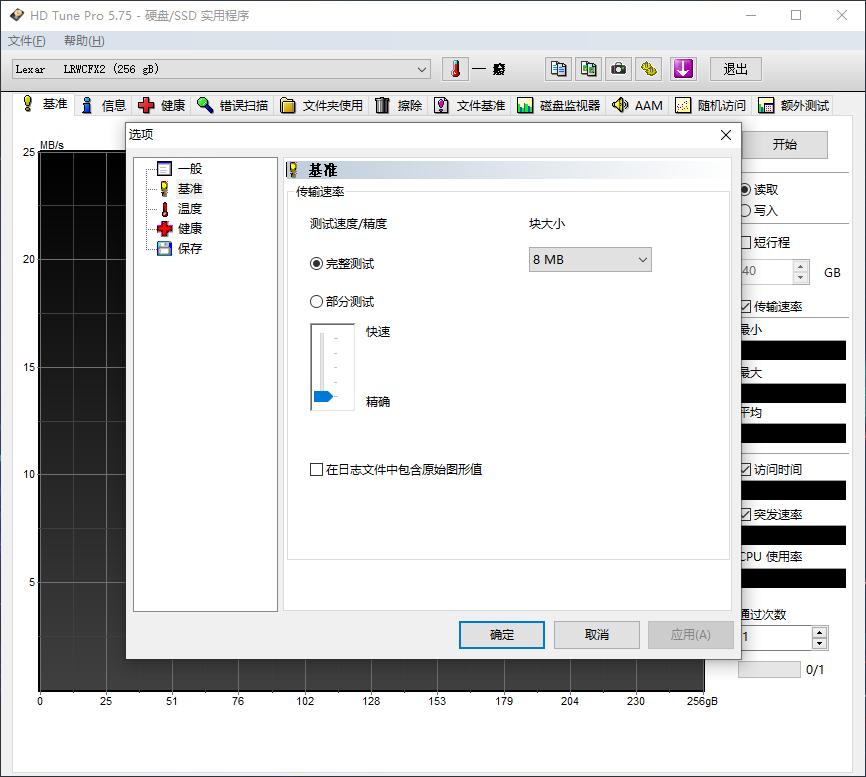Screen dimensions: 866x777
Task: Expand the Lexar drive selection dropdown
Action: [x=422, y=69]
